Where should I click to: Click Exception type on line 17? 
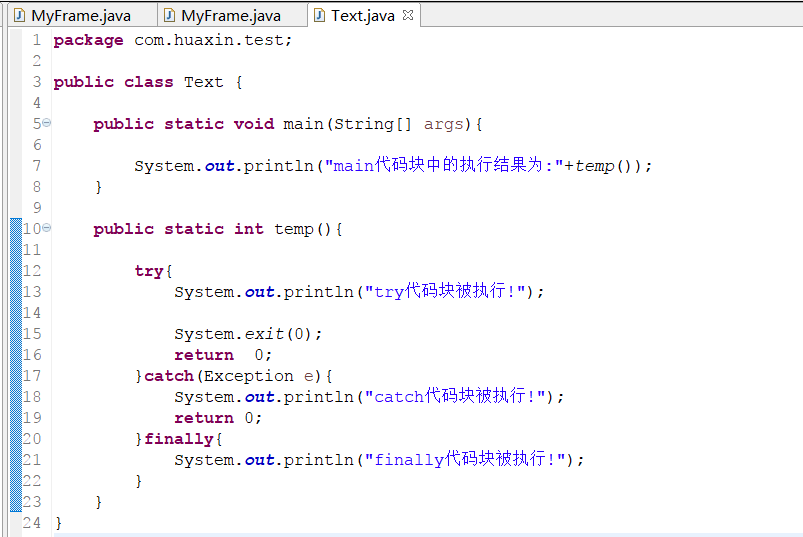pyautogui.click(x=249, y=376)
